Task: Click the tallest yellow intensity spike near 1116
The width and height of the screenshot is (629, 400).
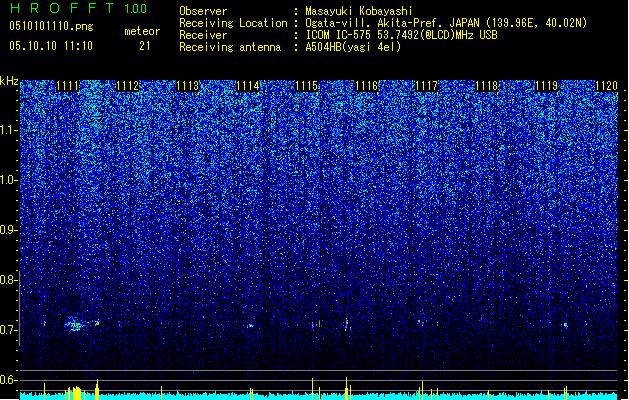Action: 346,388
